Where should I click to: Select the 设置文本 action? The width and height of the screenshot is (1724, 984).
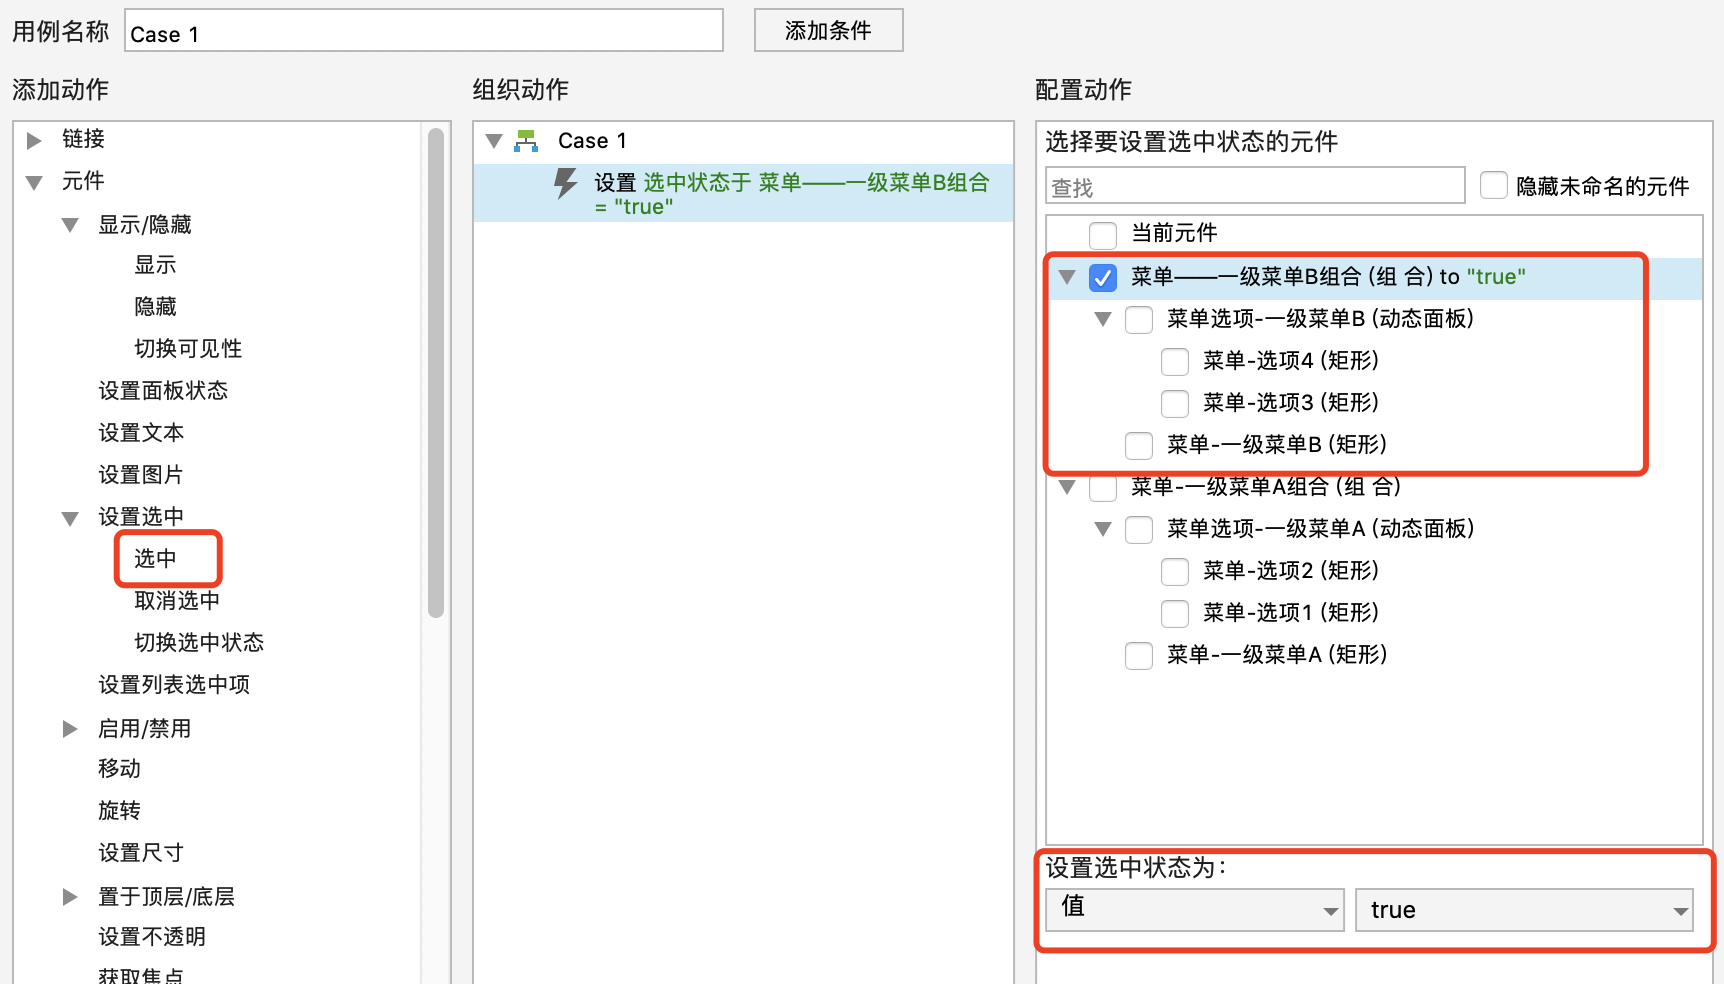click(141, 433)
